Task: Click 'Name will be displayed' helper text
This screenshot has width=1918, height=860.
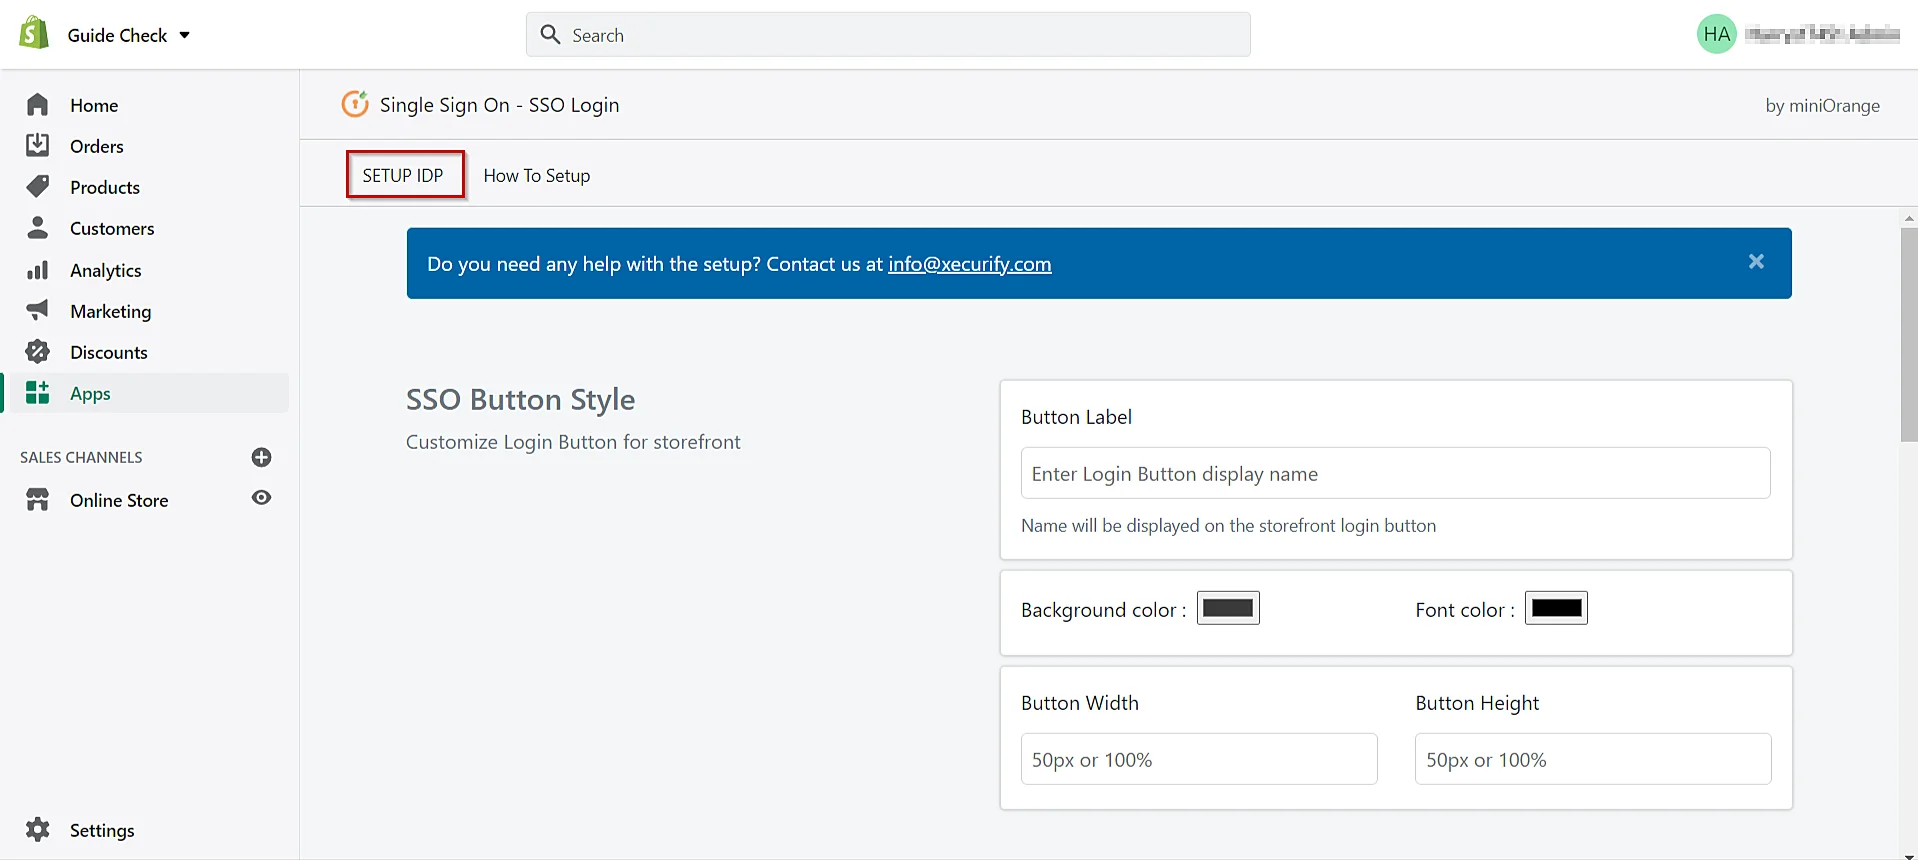Action: pos(1228,525)
